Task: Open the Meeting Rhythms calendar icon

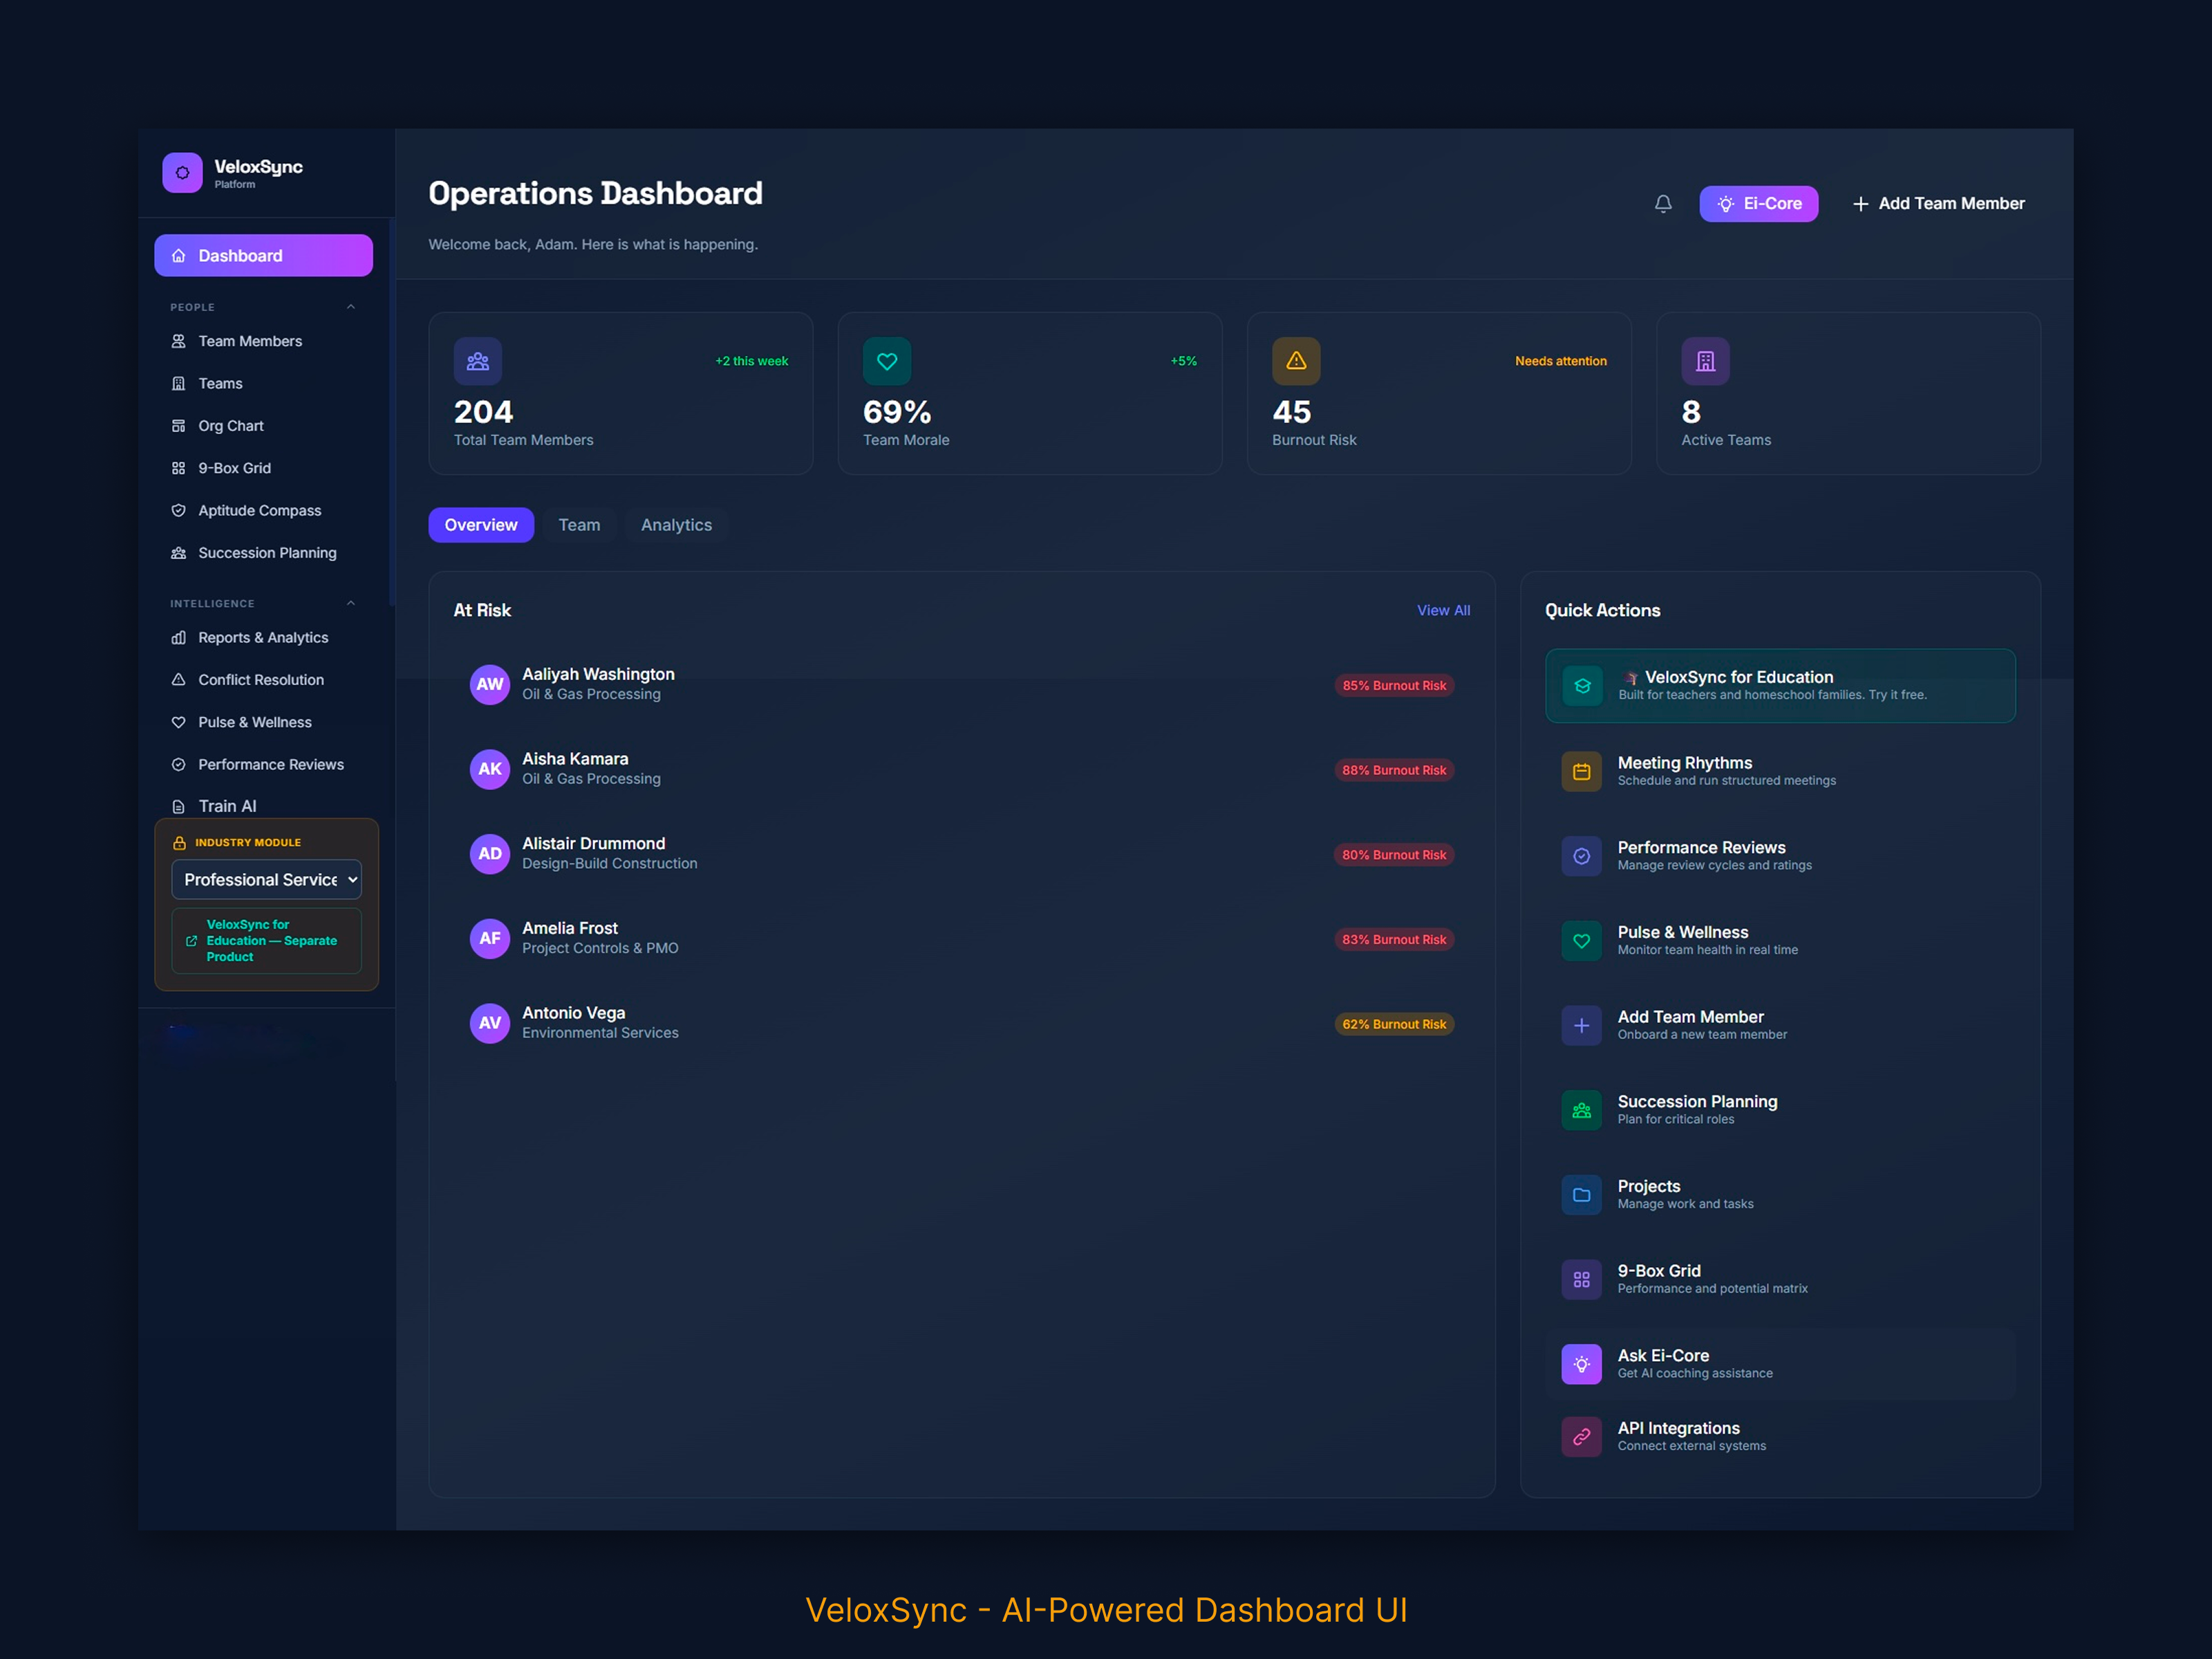Action: point(1581,771)
